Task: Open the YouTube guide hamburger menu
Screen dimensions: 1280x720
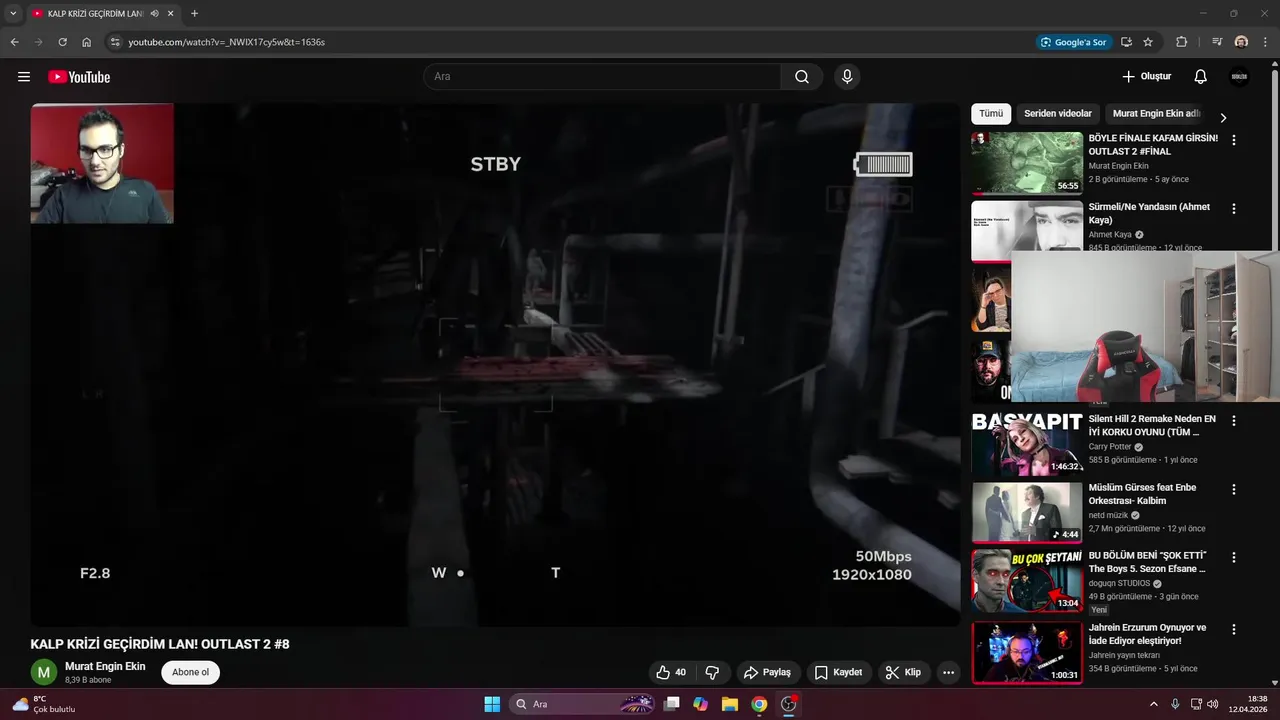Action: tap(24, 77)
